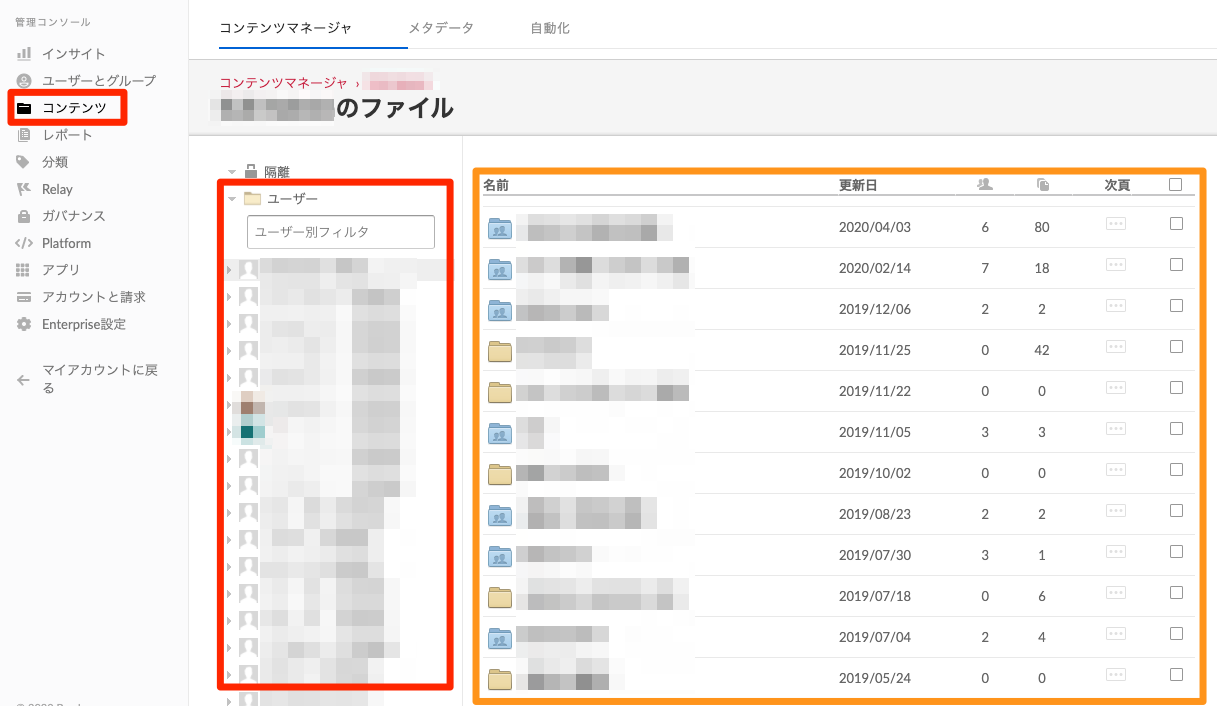The image size is (1217, 706).
Task: Open more options for 2019/07/30 row
Action: [x=1116, y=552]
